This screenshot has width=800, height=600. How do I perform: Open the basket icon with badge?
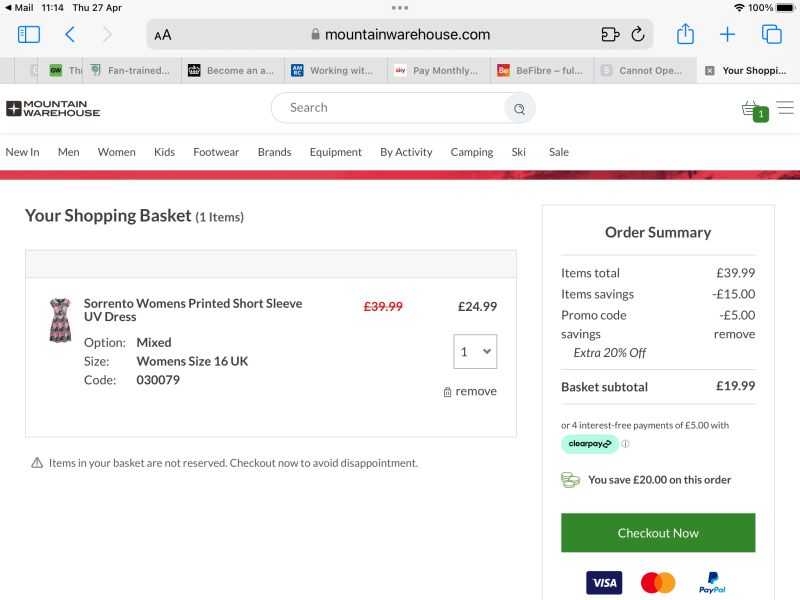752,109
